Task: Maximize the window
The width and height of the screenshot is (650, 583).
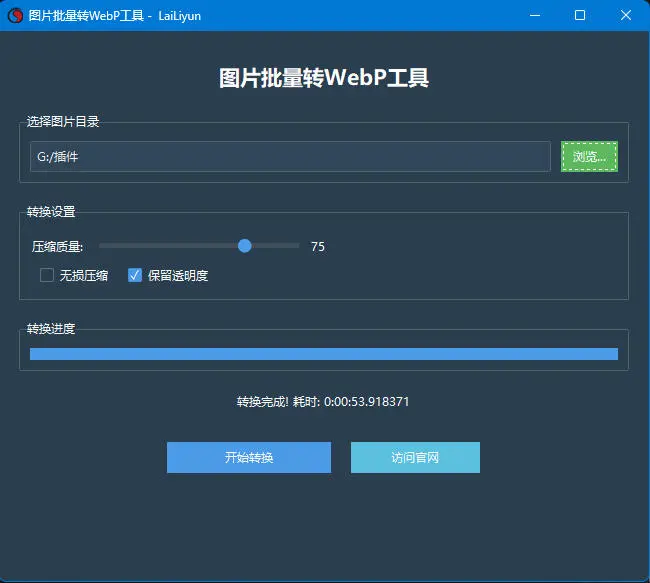Action: 580,15
